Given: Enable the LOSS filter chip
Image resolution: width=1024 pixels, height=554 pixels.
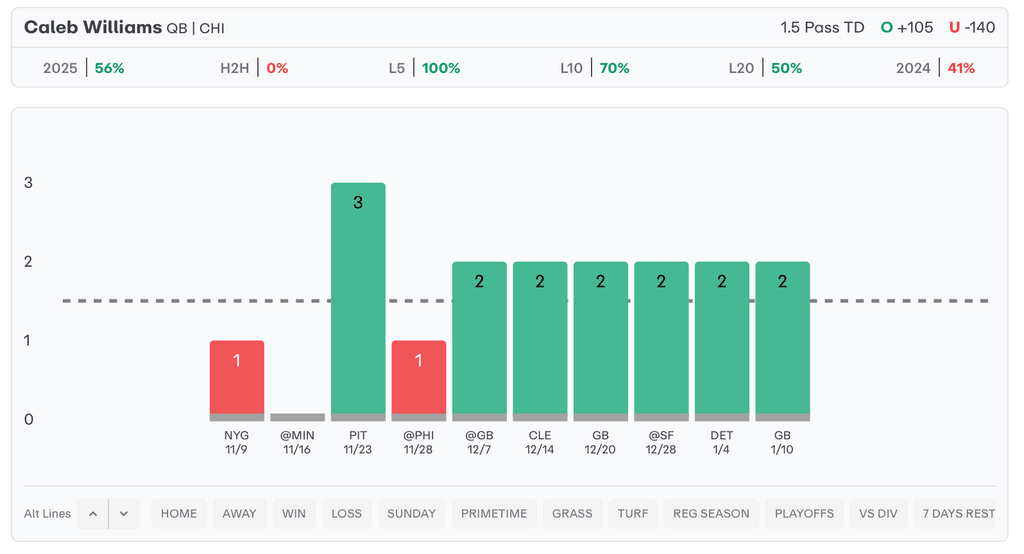Looking at the screenshot, I should 346,514.
